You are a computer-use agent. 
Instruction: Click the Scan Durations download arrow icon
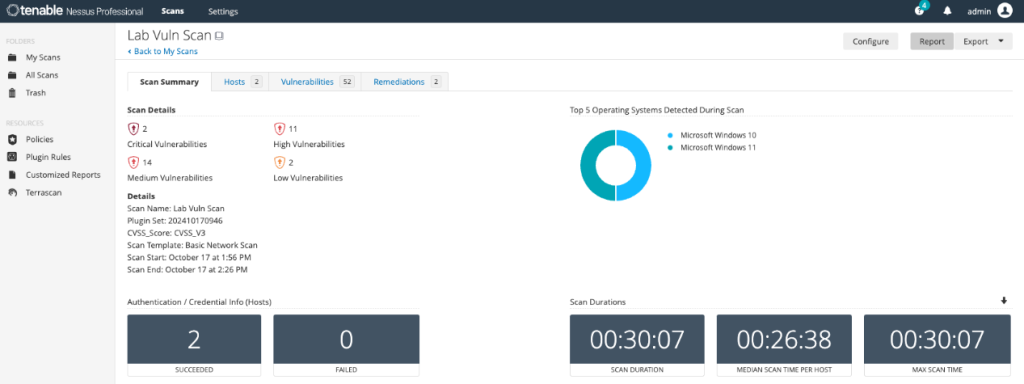tap(1004, 300)
